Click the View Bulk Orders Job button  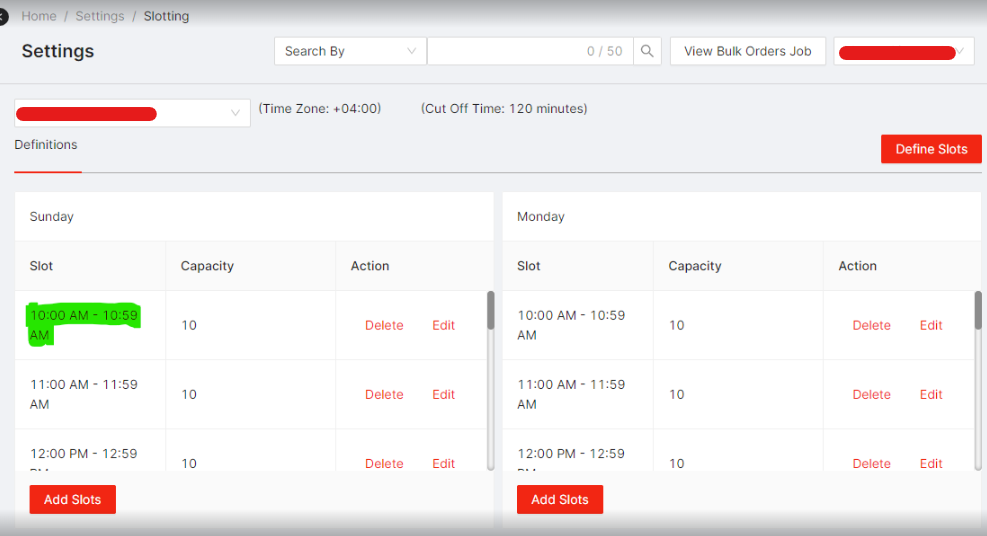747,51
